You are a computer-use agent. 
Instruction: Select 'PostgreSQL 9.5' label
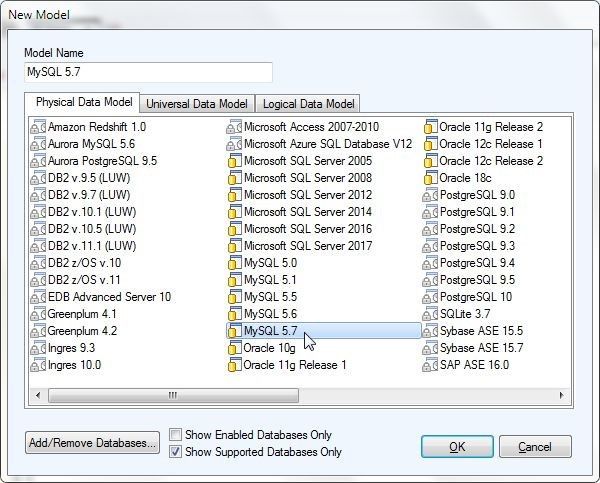478,280
